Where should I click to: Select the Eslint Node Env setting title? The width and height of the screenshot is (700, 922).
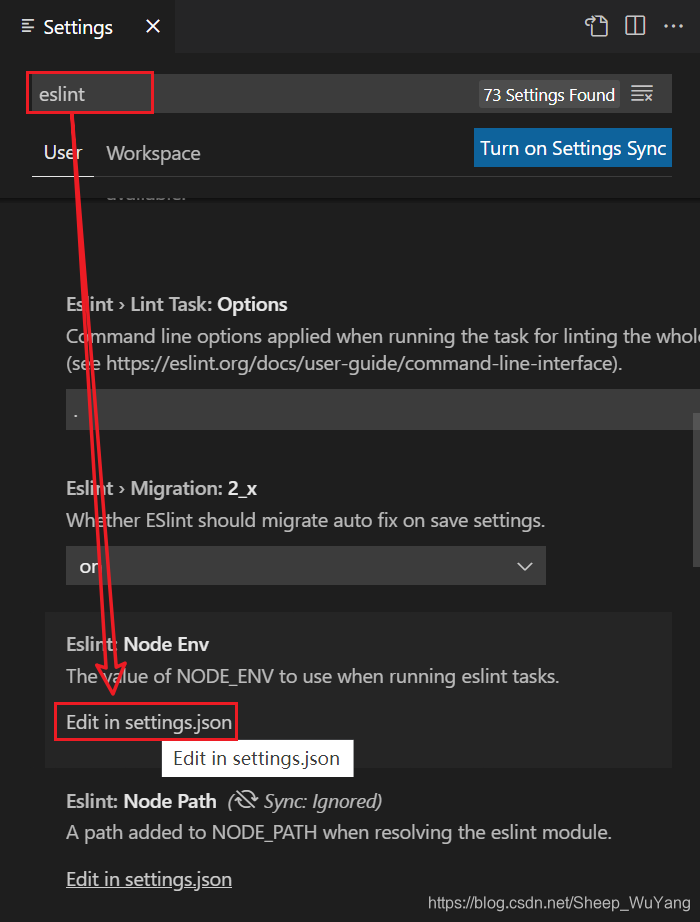137,644
